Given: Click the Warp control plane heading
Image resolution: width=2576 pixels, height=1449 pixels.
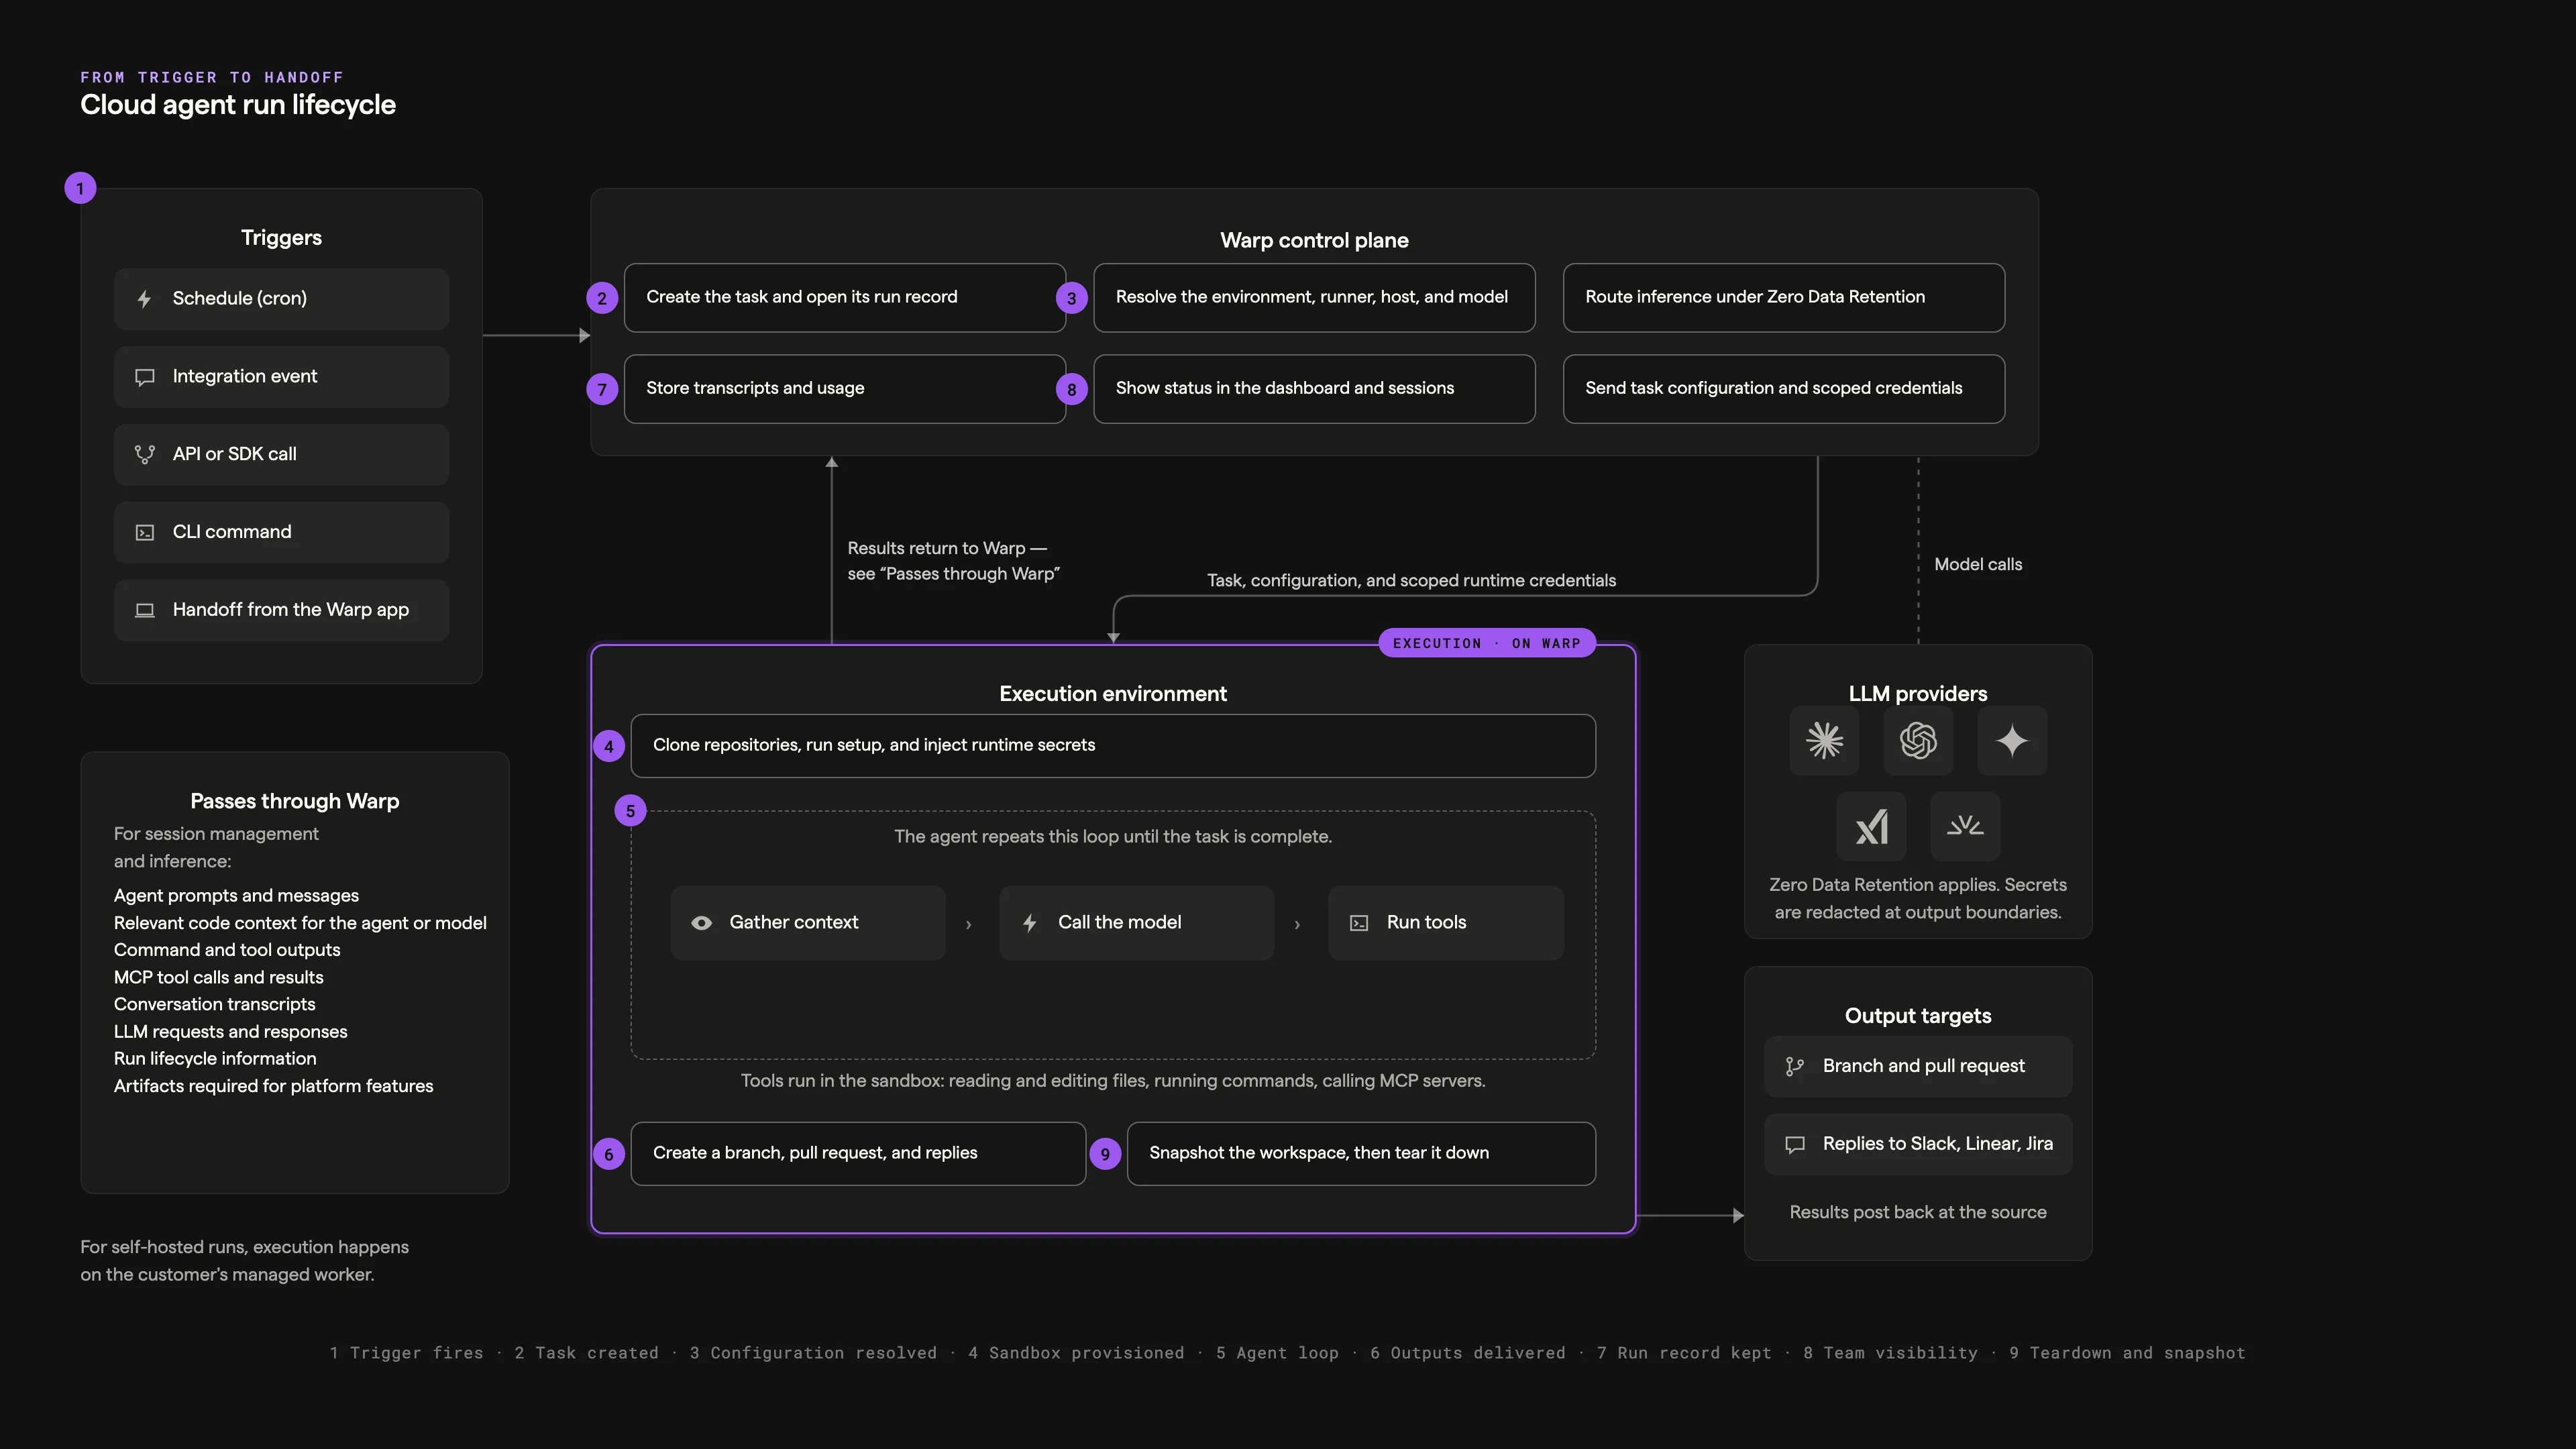Looking at the screenshot, I should point(1314,240).
